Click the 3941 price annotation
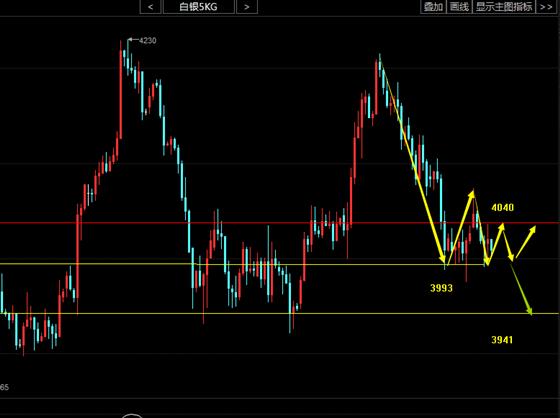Screen dimensions: 560x418 coord(502,340)
